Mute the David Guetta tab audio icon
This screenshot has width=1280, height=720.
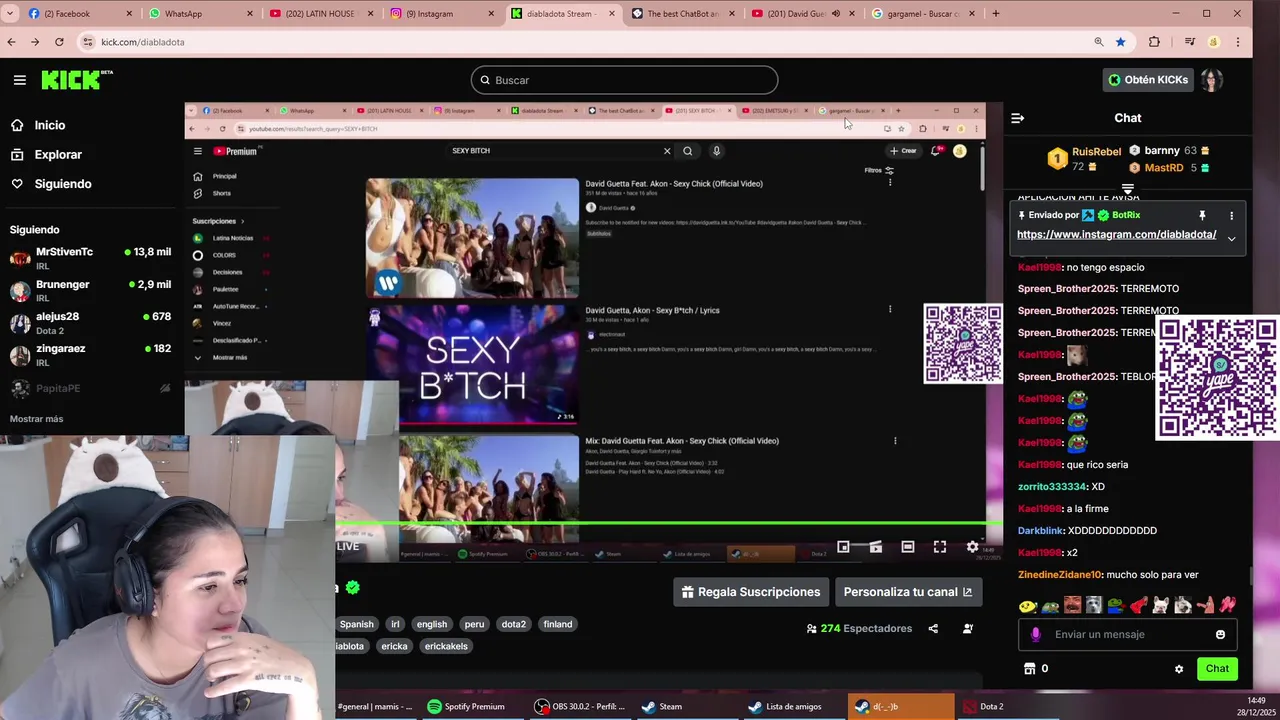coord(836,14)
